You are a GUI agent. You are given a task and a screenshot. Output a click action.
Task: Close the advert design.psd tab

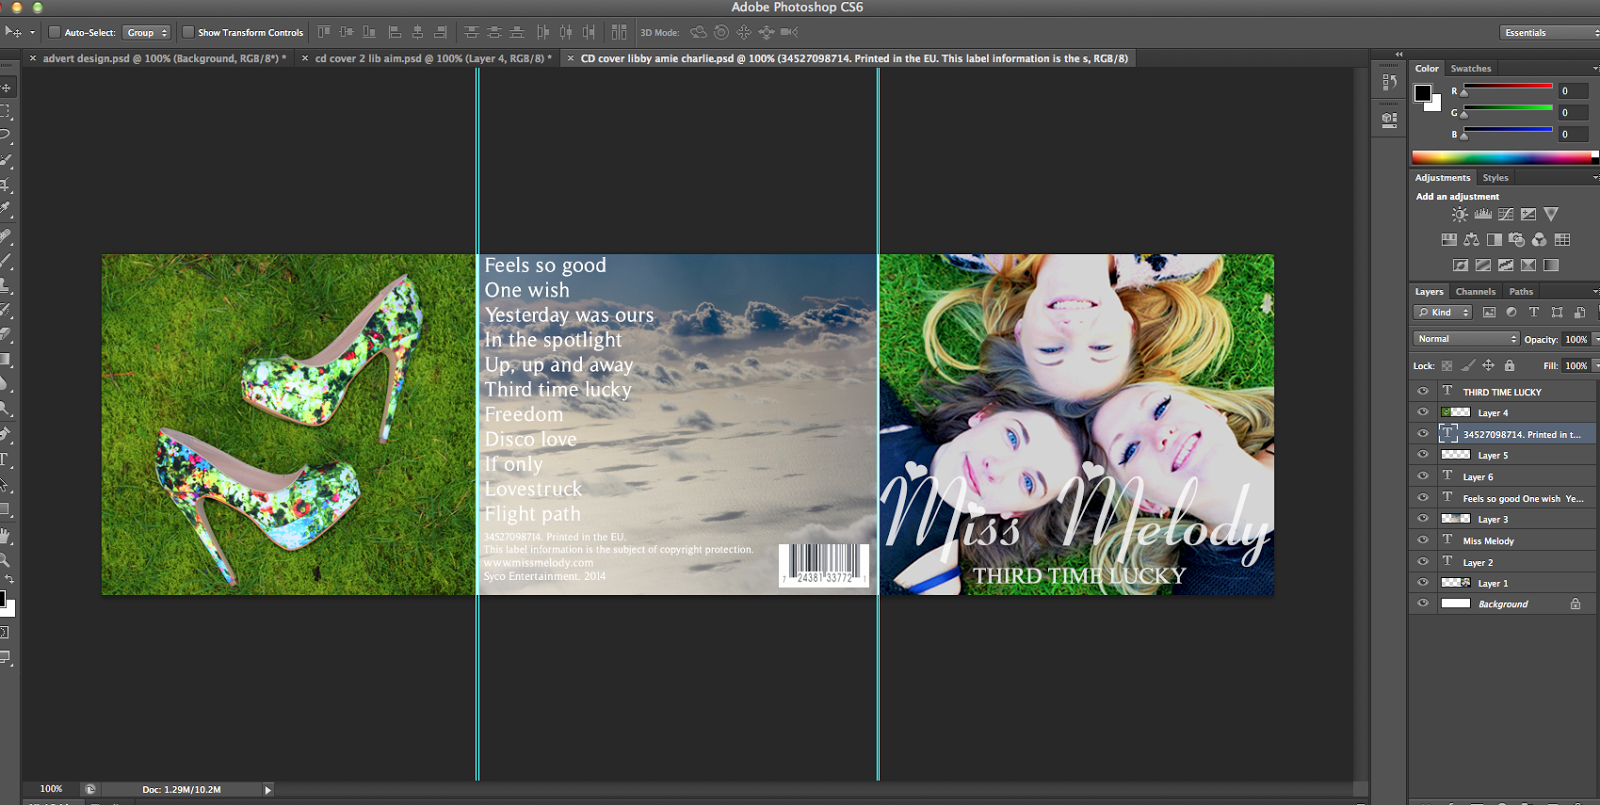tap(33, 58)
